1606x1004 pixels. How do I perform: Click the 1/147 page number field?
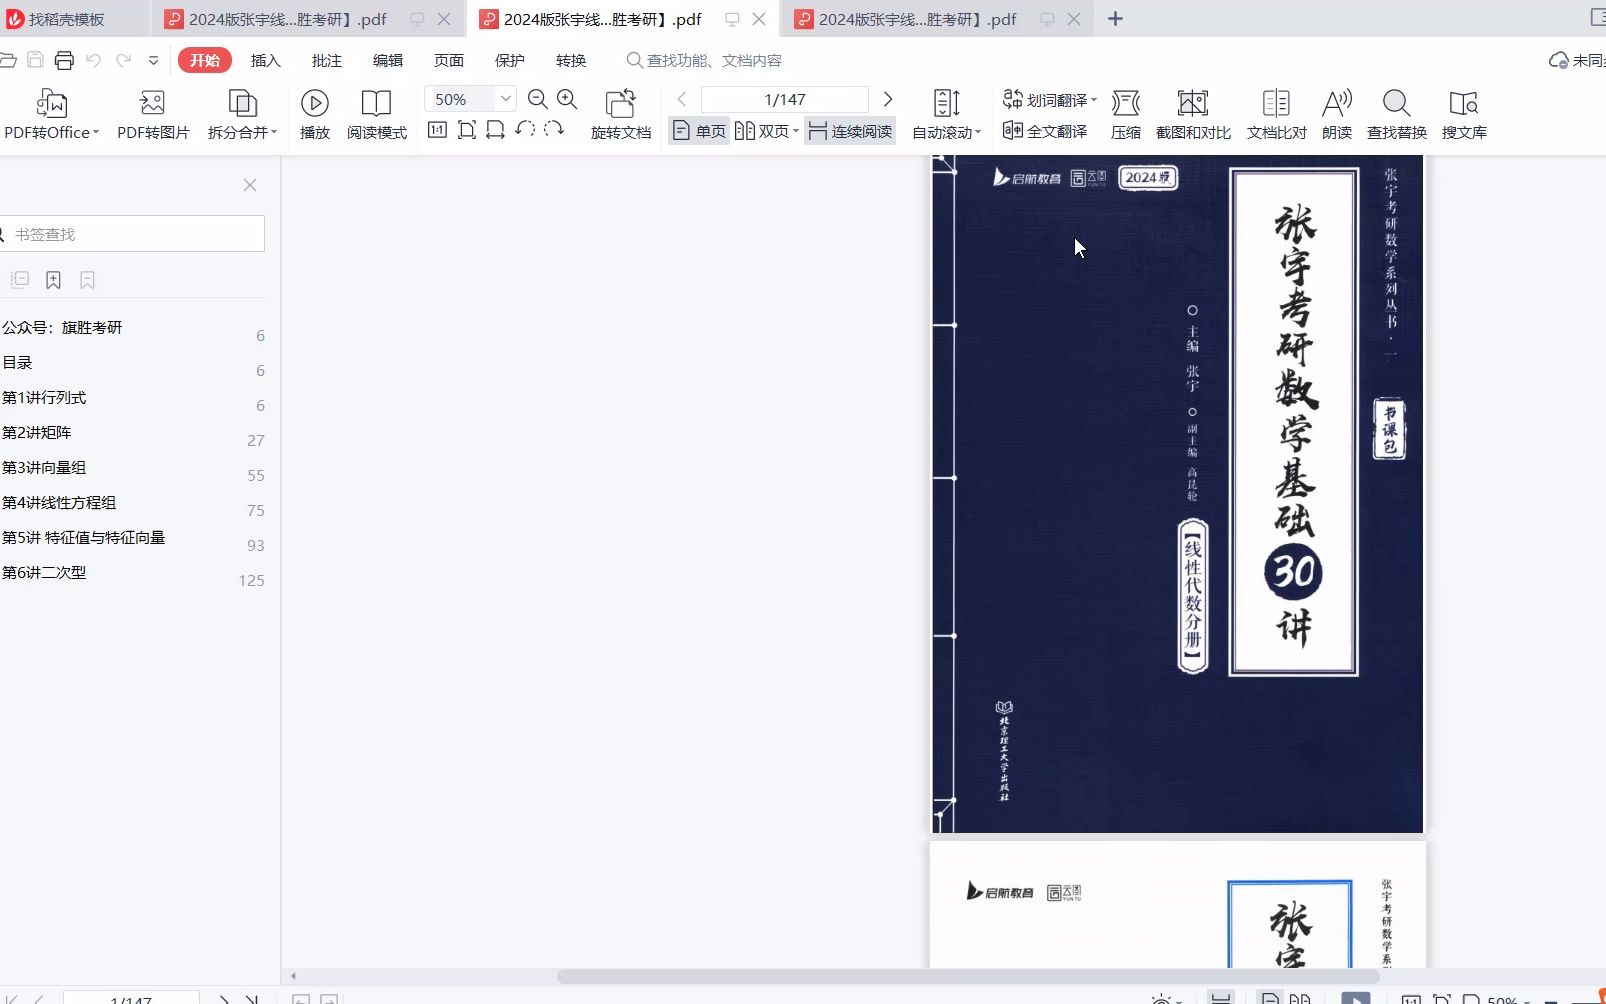(785, 99)
